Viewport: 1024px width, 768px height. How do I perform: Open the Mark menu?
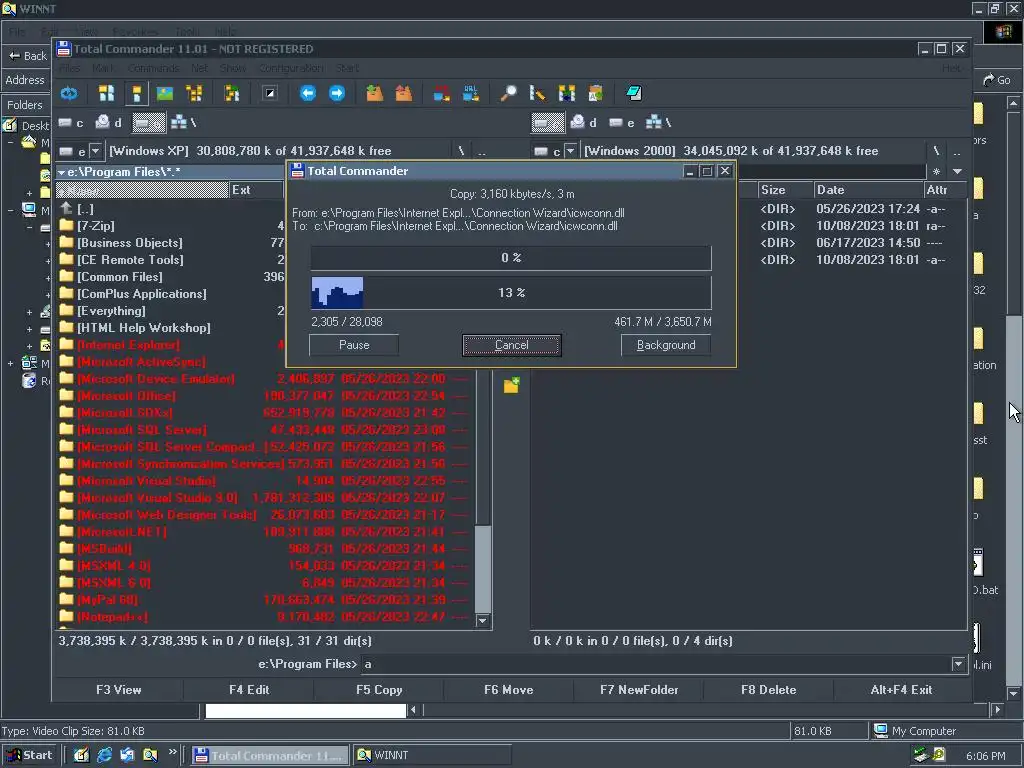[103, 68]
